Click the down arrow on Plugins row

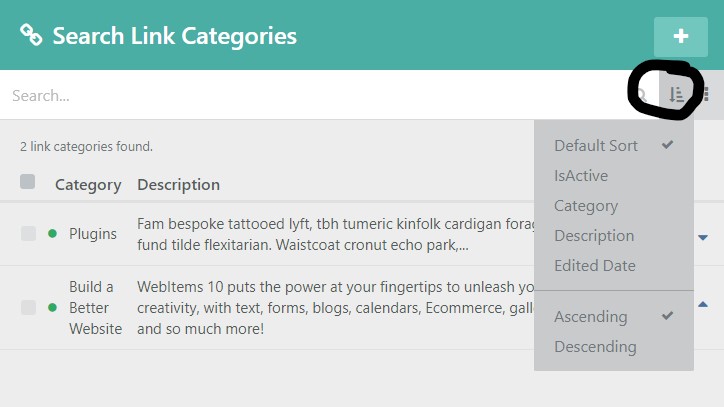click(703, 237)
